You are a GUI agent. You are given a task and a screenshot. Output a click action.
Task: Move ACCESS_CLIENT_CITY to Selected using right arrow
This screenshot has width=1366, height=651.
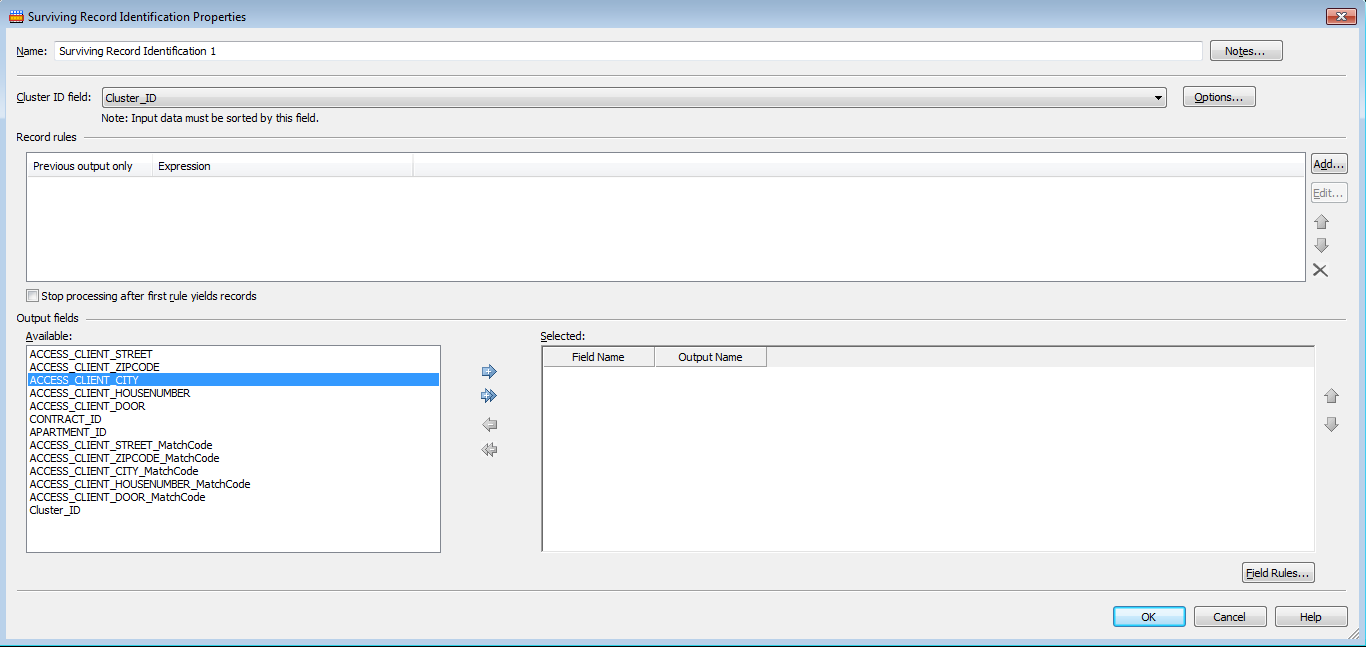coord(489,371)
